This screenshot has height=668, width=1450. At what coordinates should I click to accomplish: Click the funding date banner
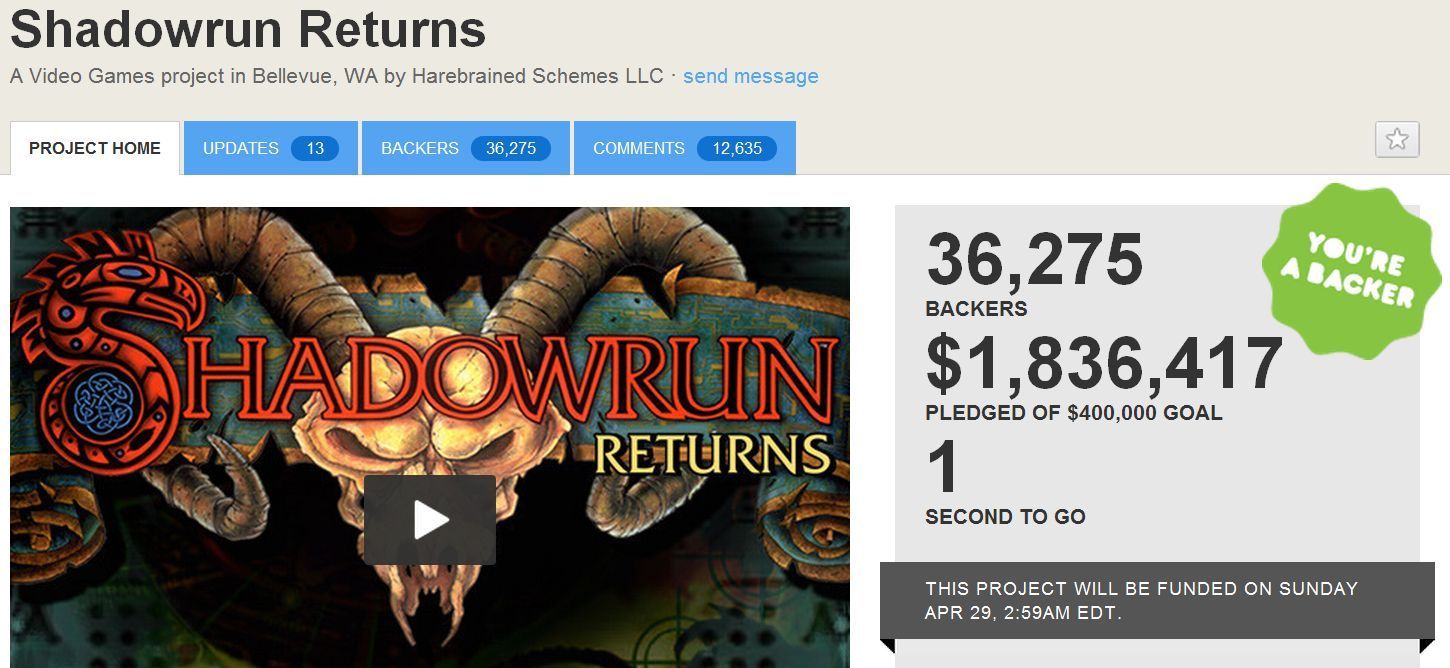coord(1157,600)
